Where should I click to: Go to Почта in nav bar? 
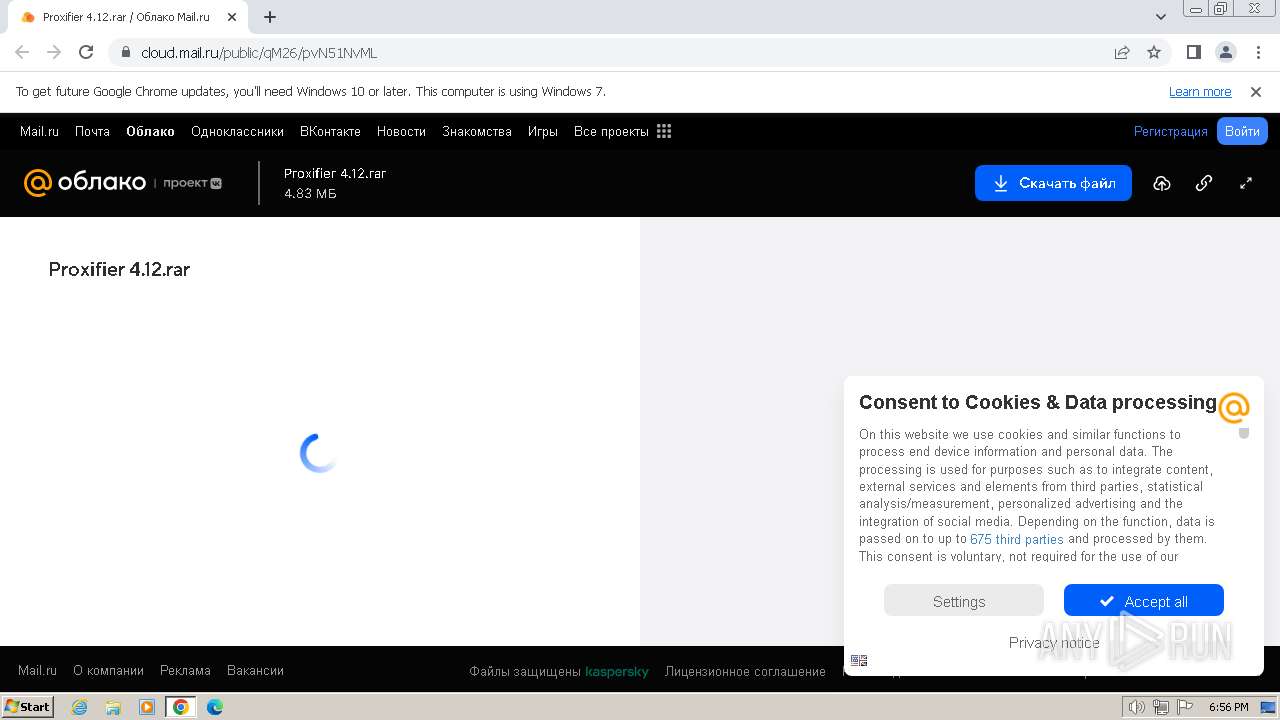point(92,131)
